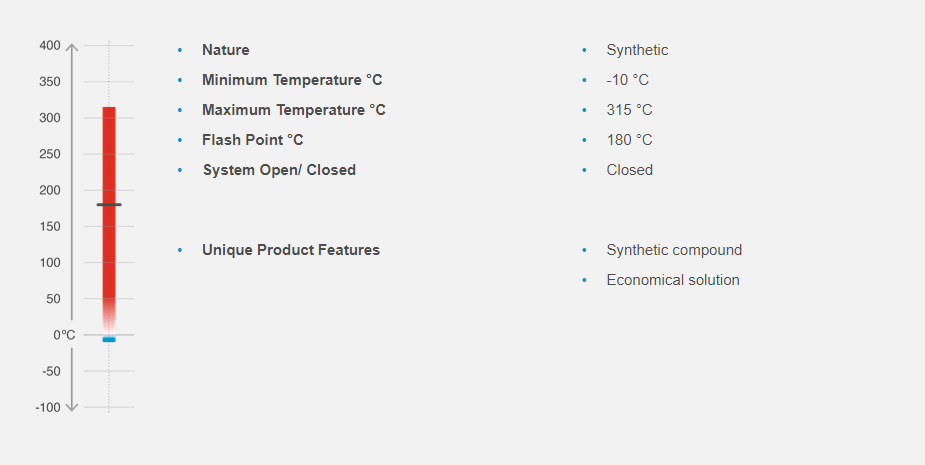The image size is (925, 465).
Task: Click the -10 °C minimum temperature value
Action: pos(628,80)
